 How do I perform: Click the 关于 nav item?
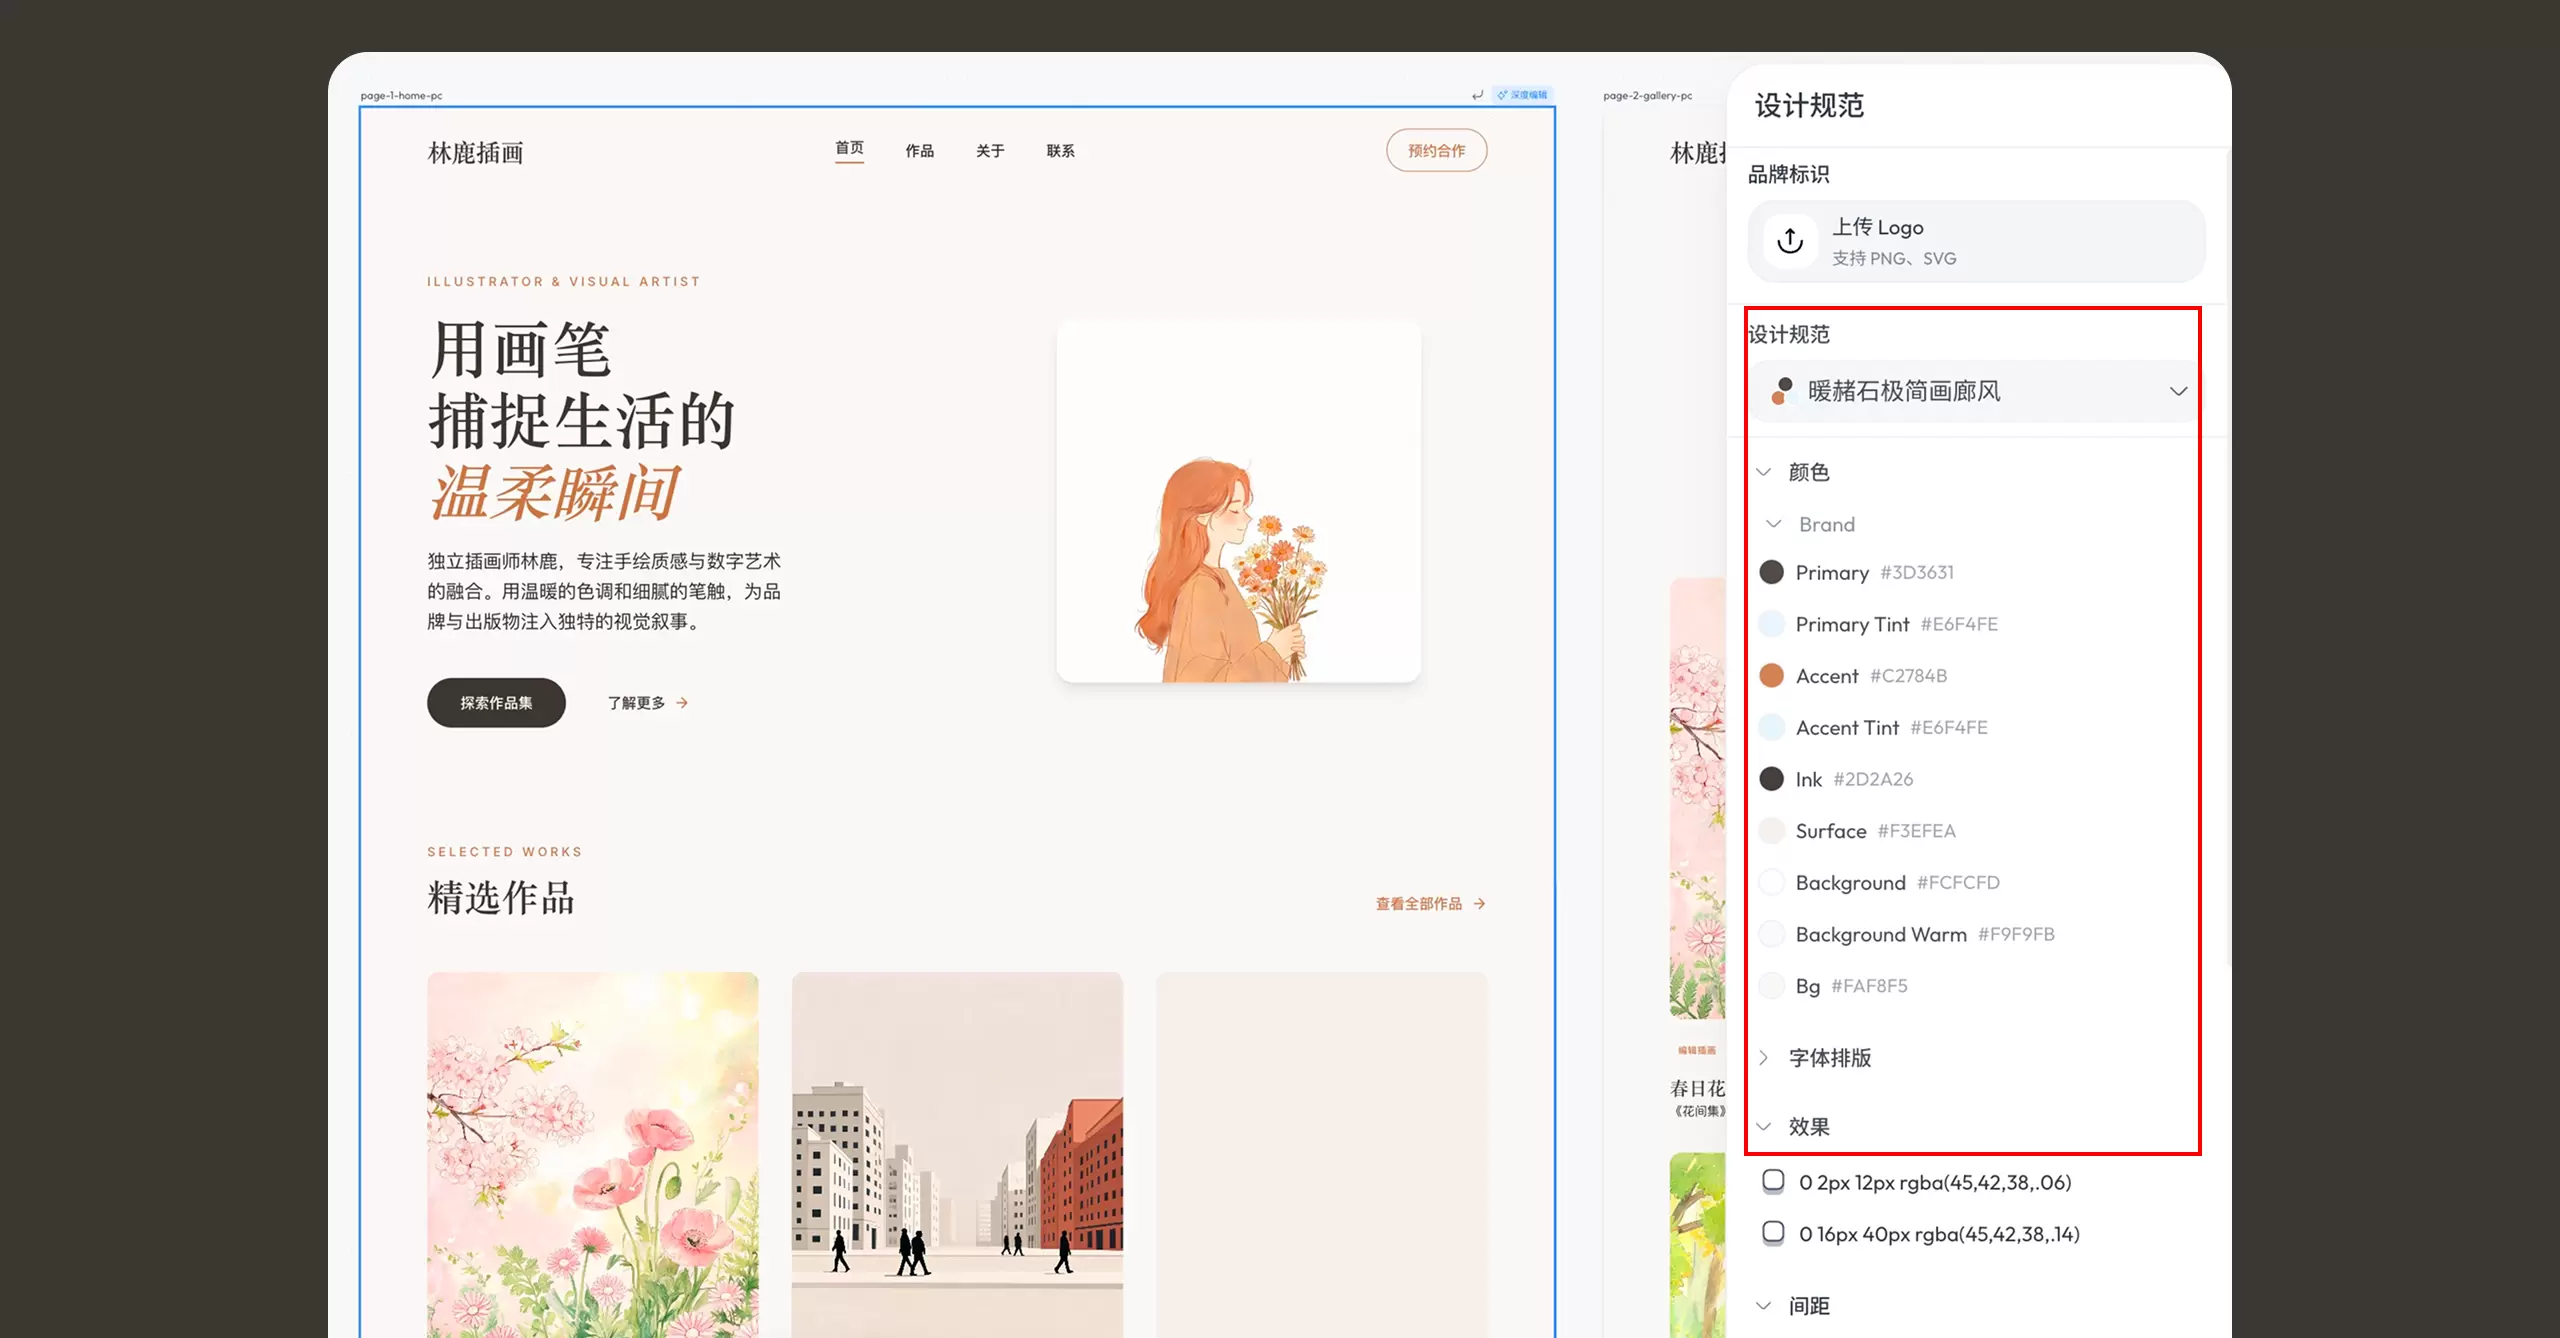coord(990,151)
